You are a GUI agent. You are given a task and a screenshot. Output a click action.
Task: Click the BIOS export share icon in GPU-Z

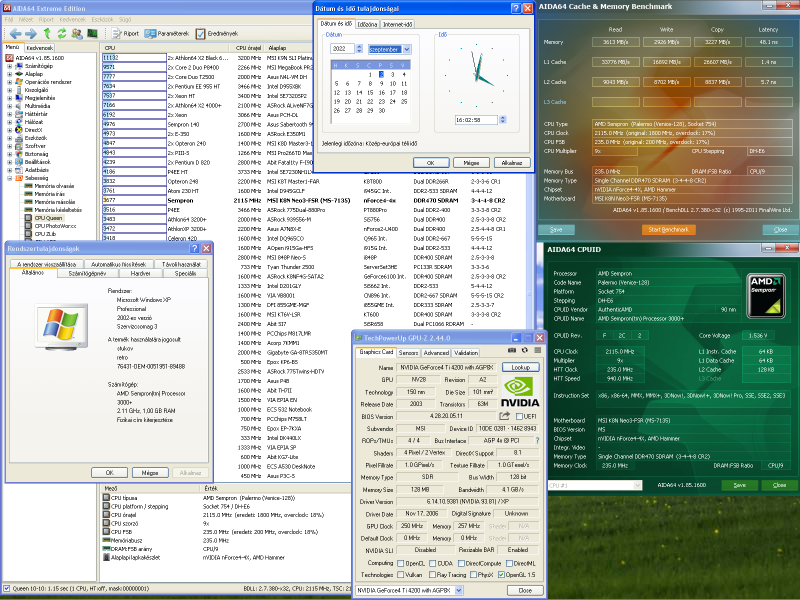click(505, 416)
